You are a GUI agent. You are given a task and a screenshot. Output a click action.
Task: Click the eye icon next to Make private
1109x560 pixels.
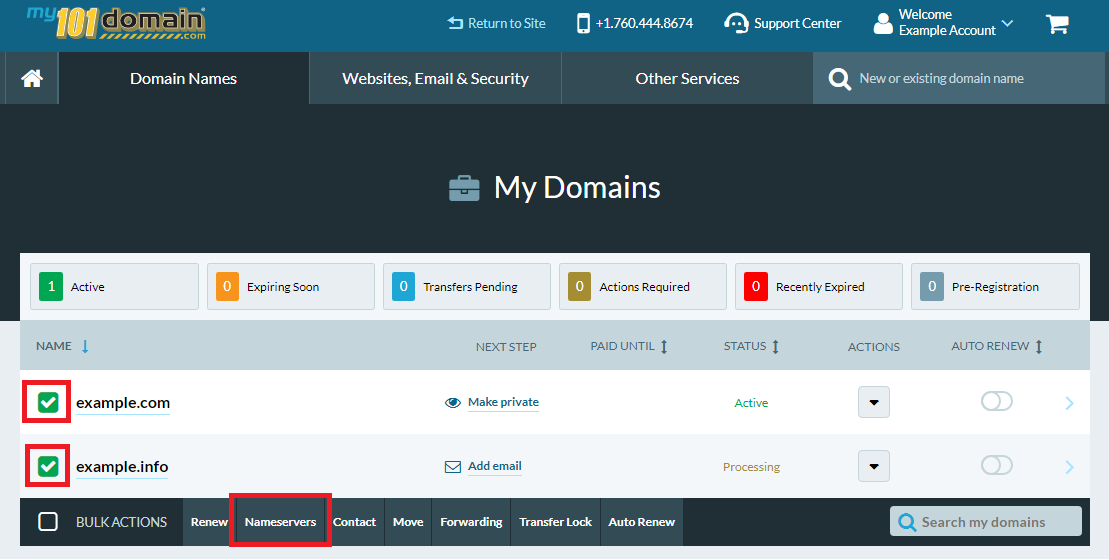tap(453, 403)
